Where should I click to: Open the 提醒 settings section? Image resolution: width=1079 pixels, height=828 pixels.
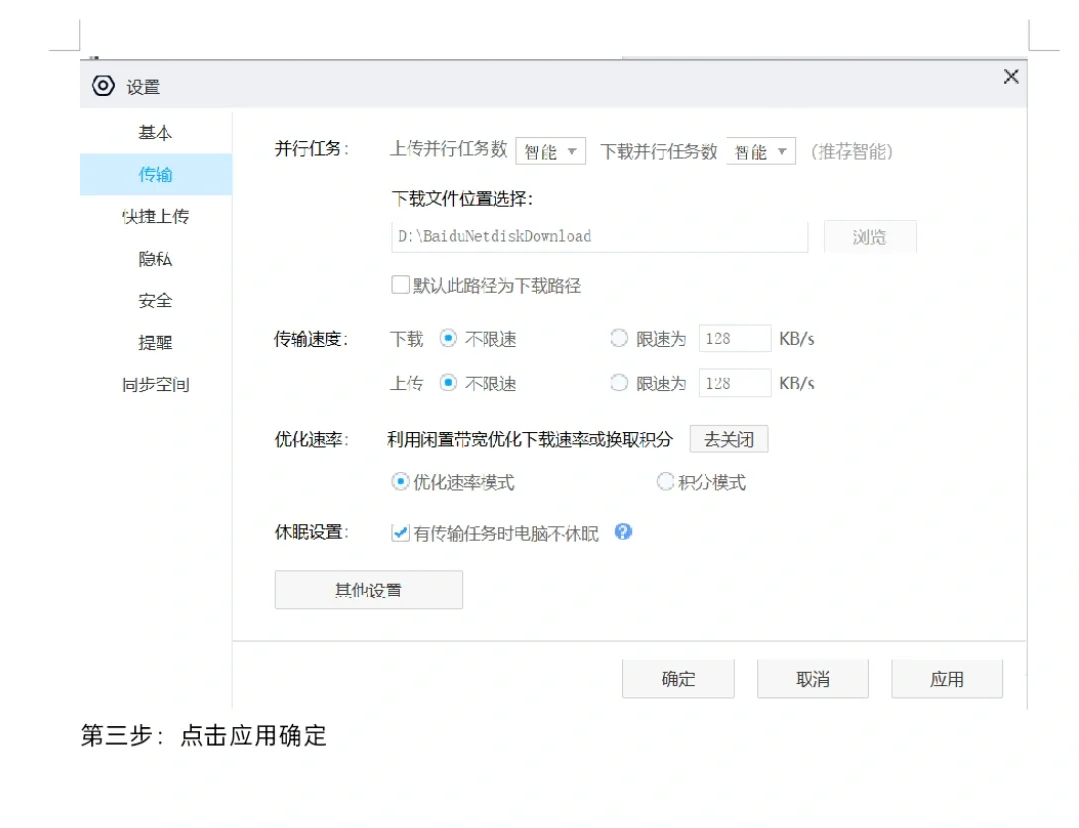coord(155,342)
